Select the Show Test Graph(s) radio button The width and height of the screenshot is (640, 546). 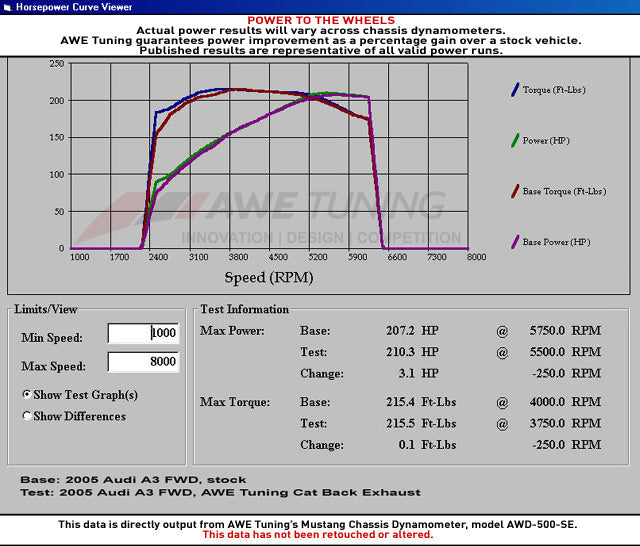coord(26,395)
